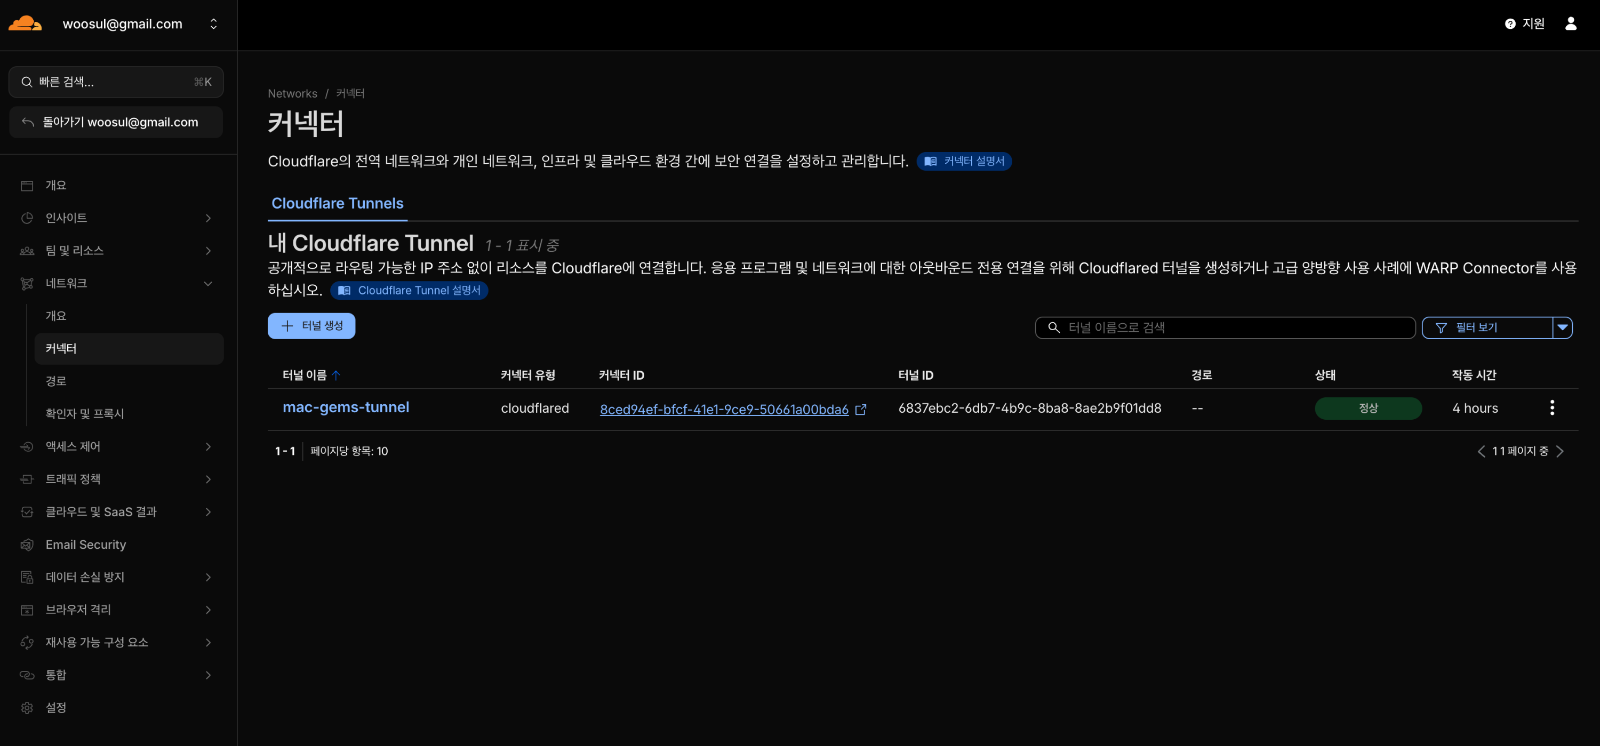Open the user profile icon
Screen dimensions: 1600x746
[x=1570, y=23]
